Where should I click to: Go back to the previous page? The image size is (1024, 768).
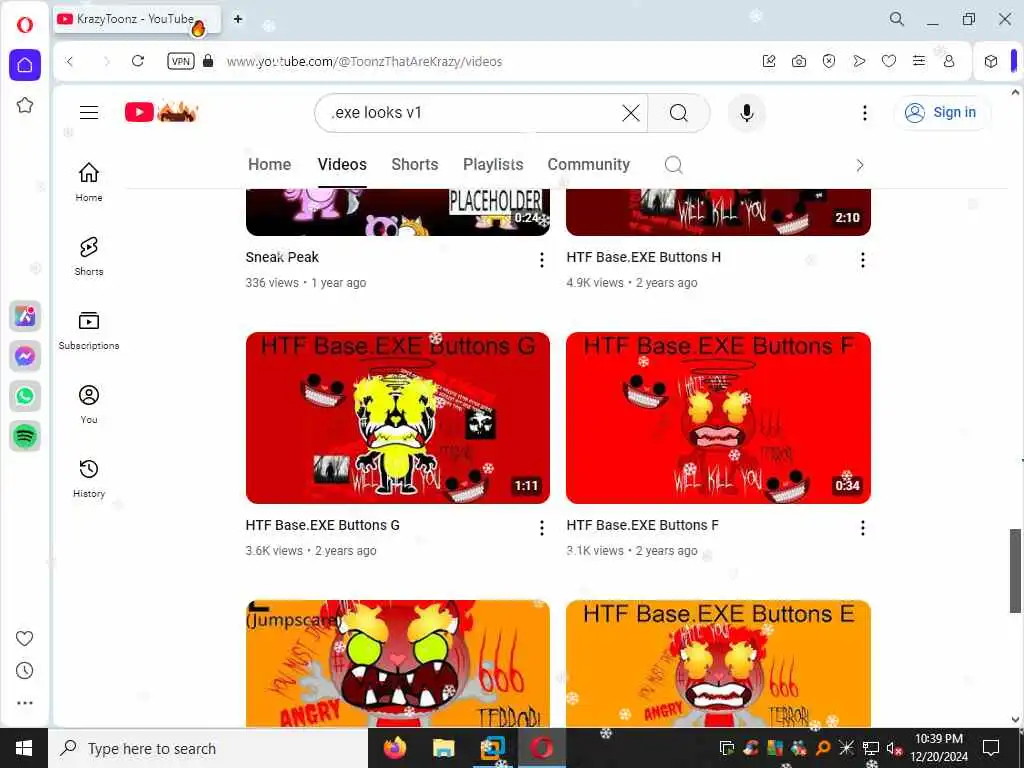pos(70,61)
